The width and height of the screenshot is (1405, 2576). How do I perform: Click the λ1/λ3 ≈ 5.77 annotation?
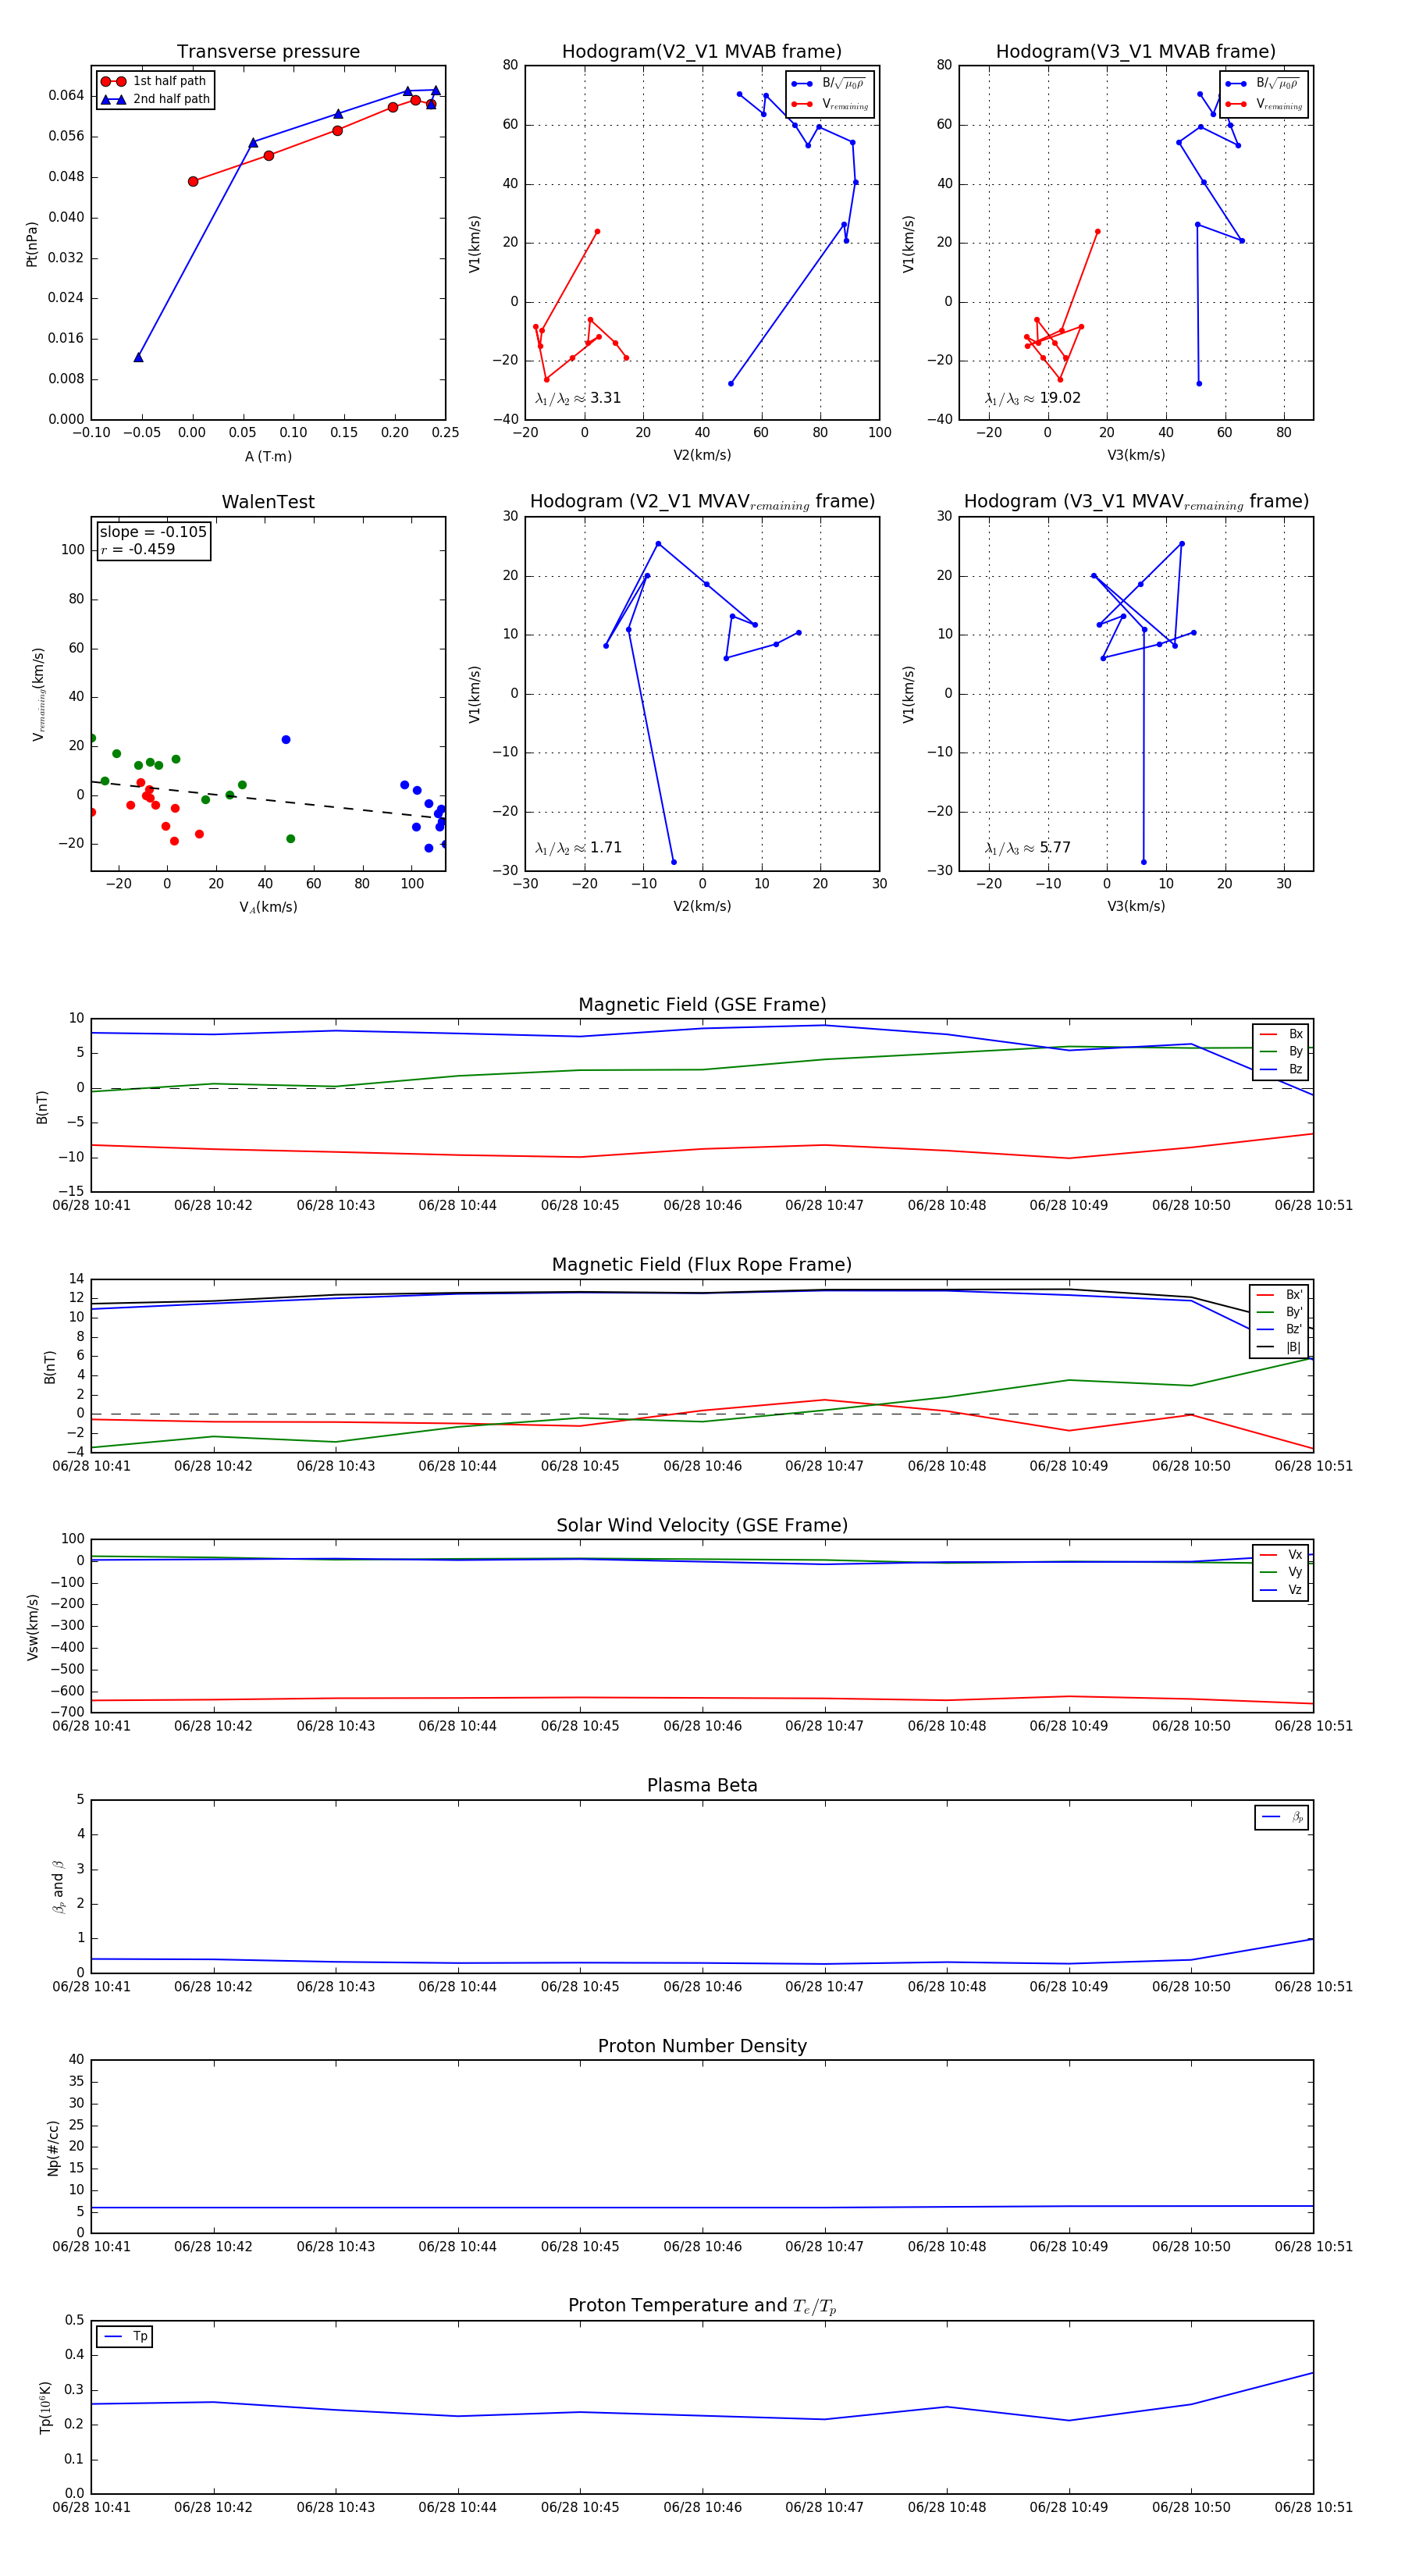tap(1027, 848)
